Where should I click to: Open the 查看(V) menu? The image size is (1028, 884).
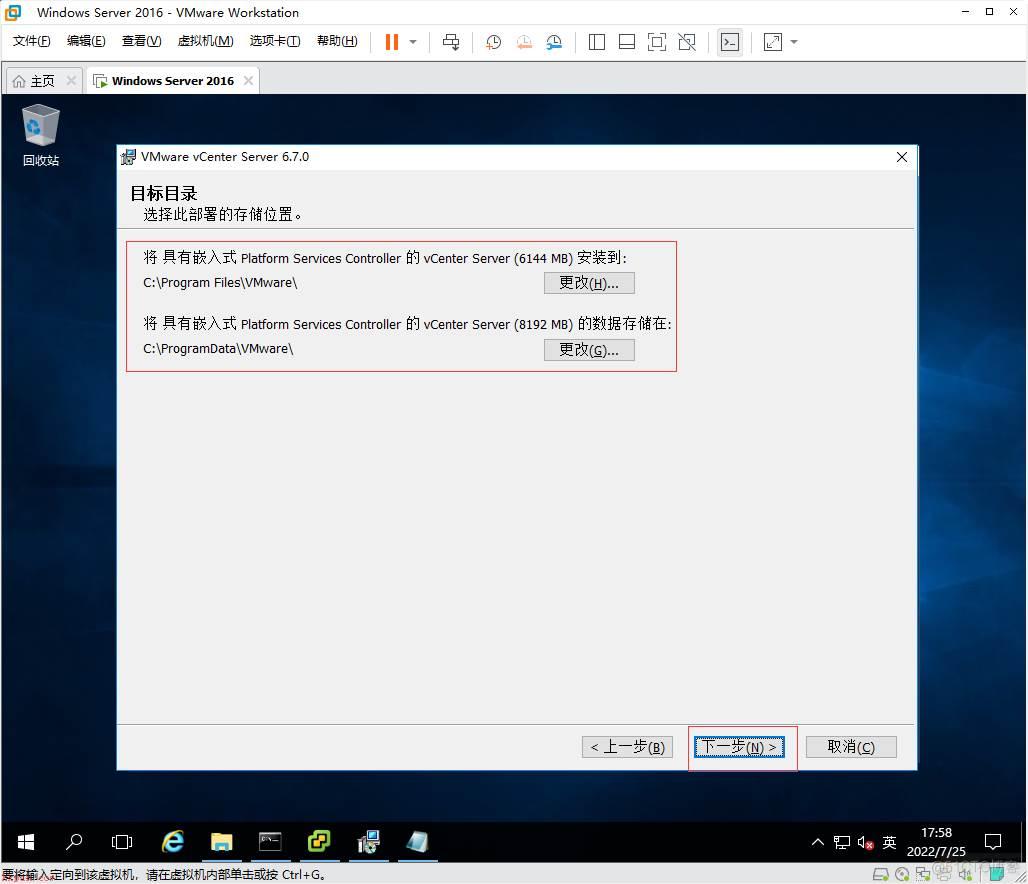pyautogui.click(x=142, y=41)
